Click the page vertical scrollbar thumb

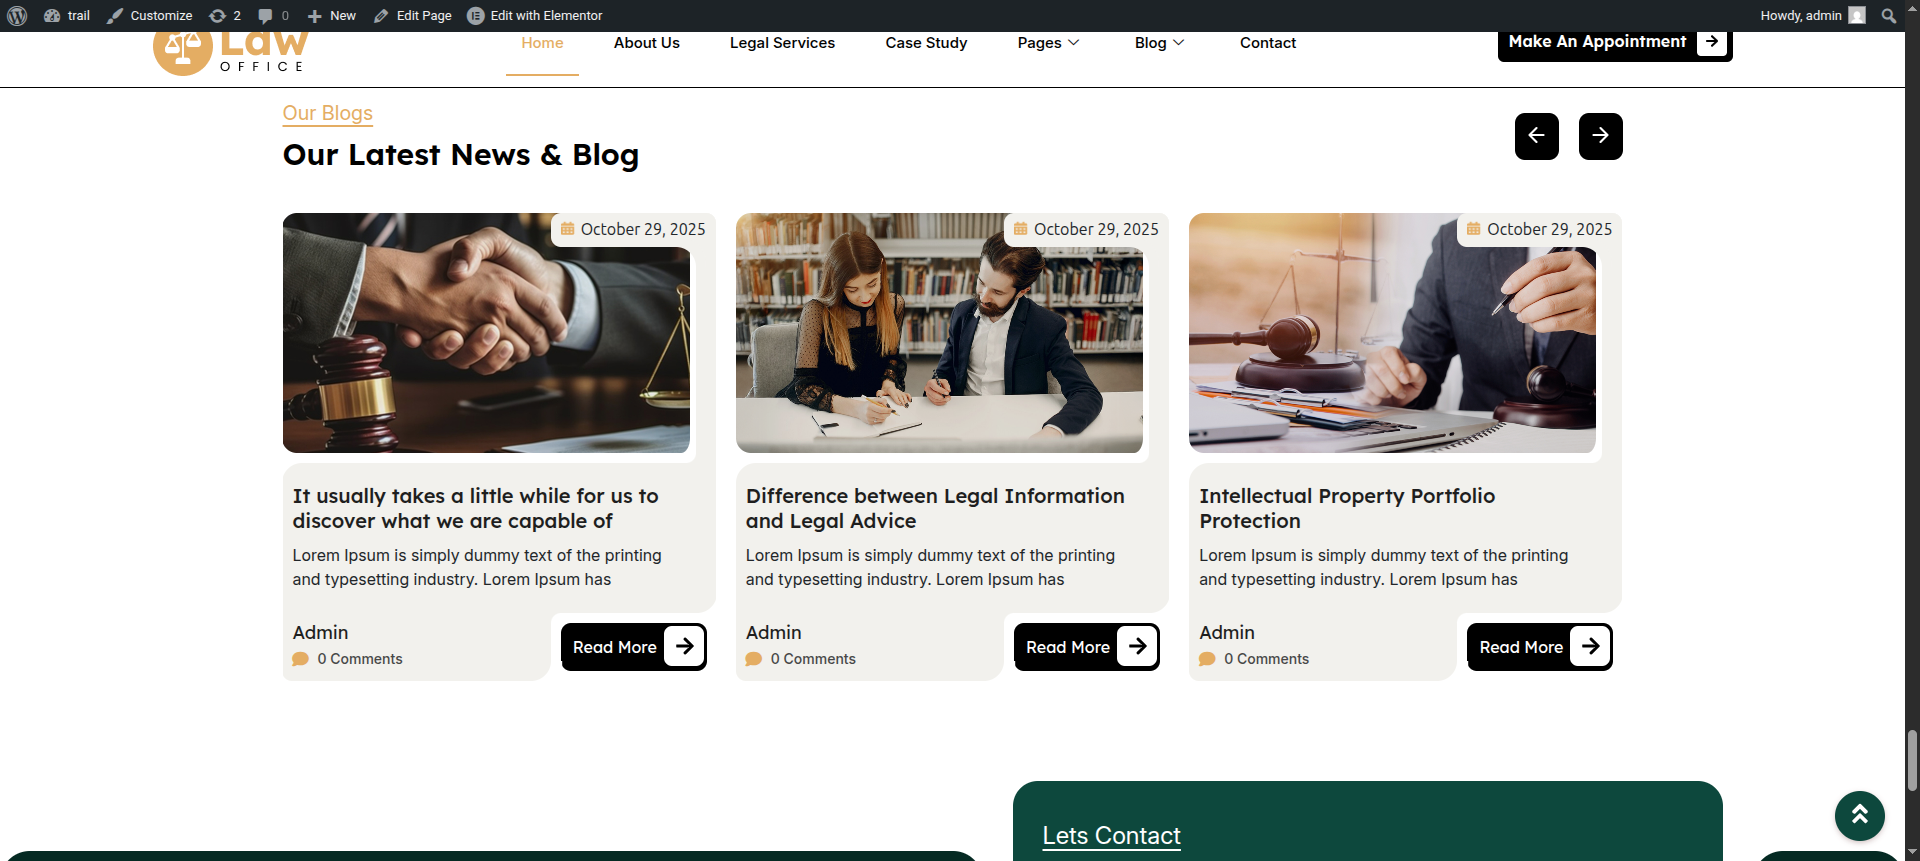[x=1912, y=760]
